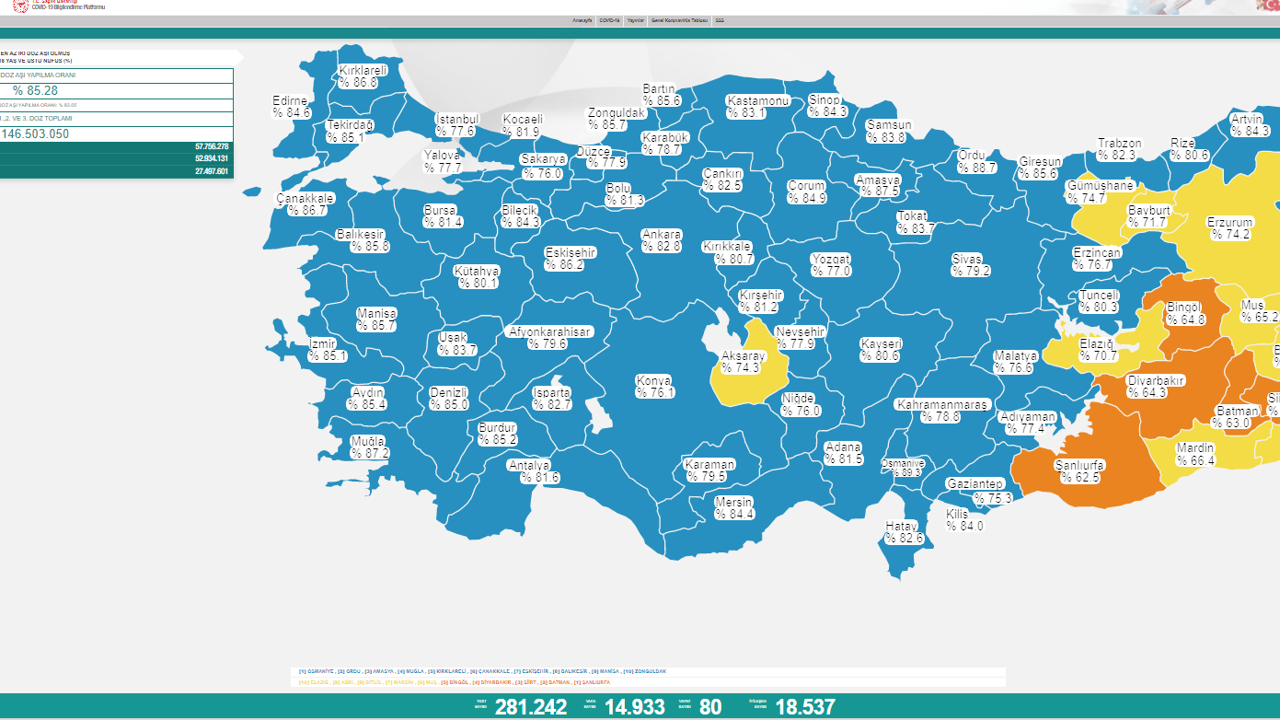Select the COVID-19 menu item
Screen dimensions: 1280x720
610,20
